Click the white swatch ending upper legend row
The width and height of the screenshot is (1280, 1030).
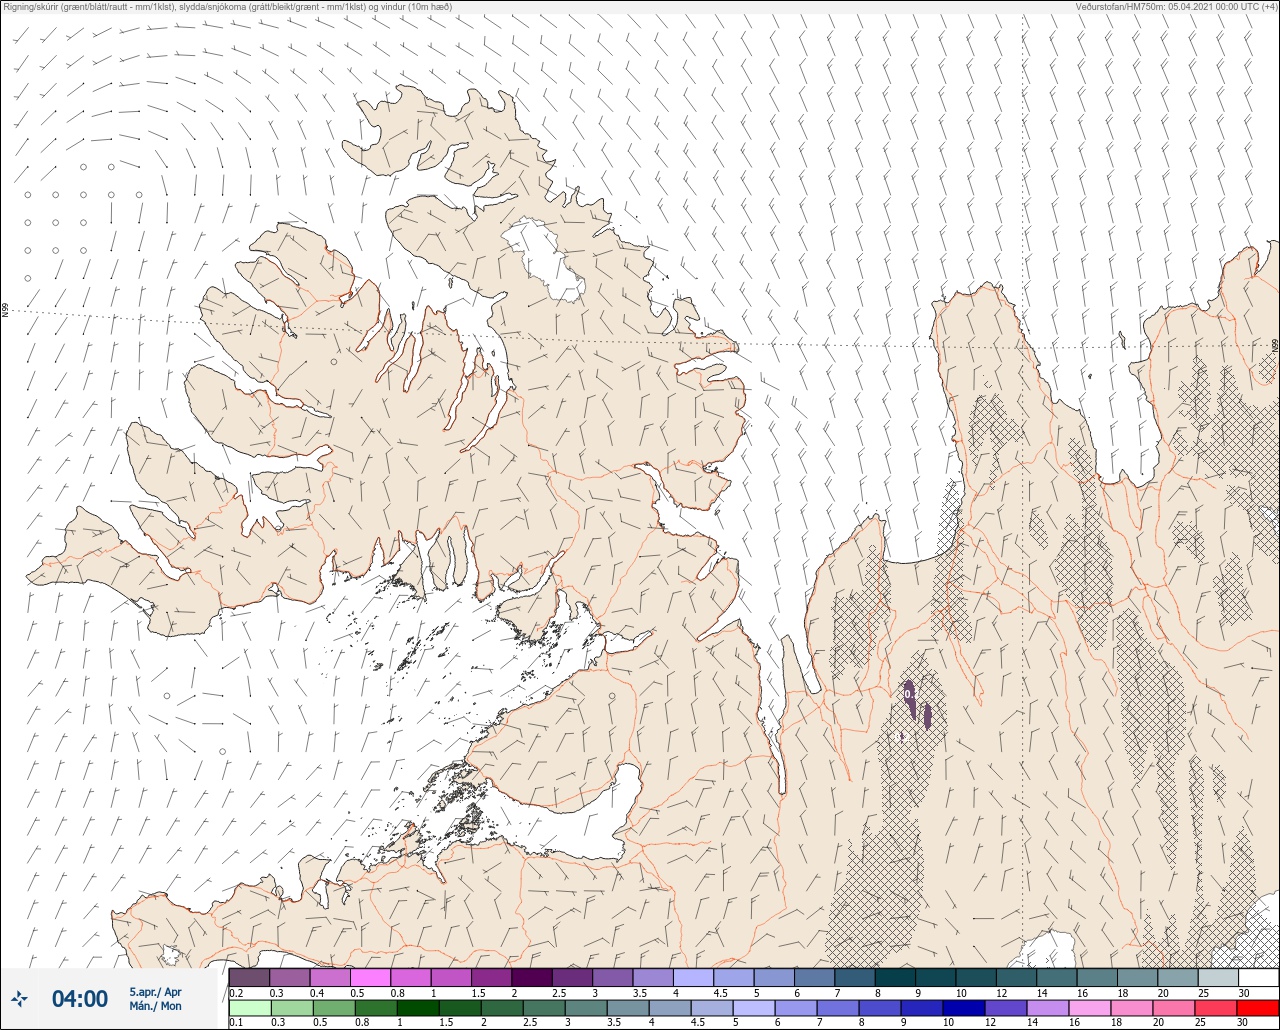click(x=1257, y=977)
